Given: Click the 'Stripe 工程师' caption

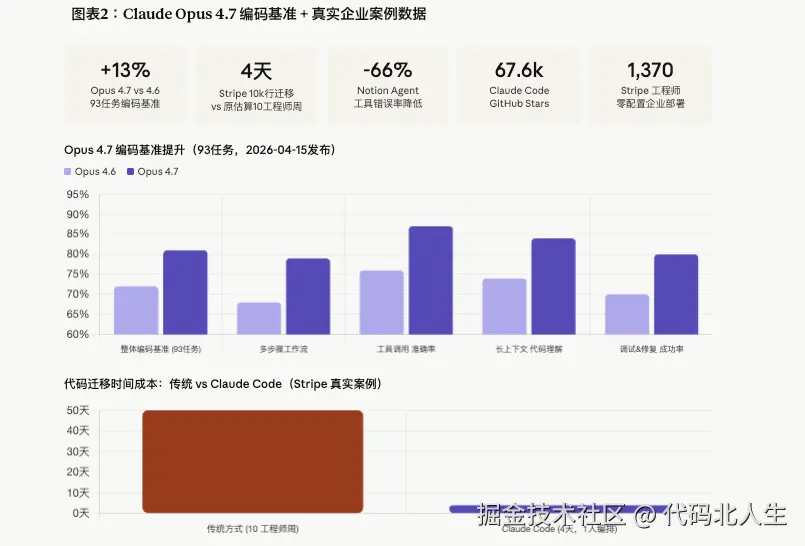Looking at the screenshot, I should [650, 90].
